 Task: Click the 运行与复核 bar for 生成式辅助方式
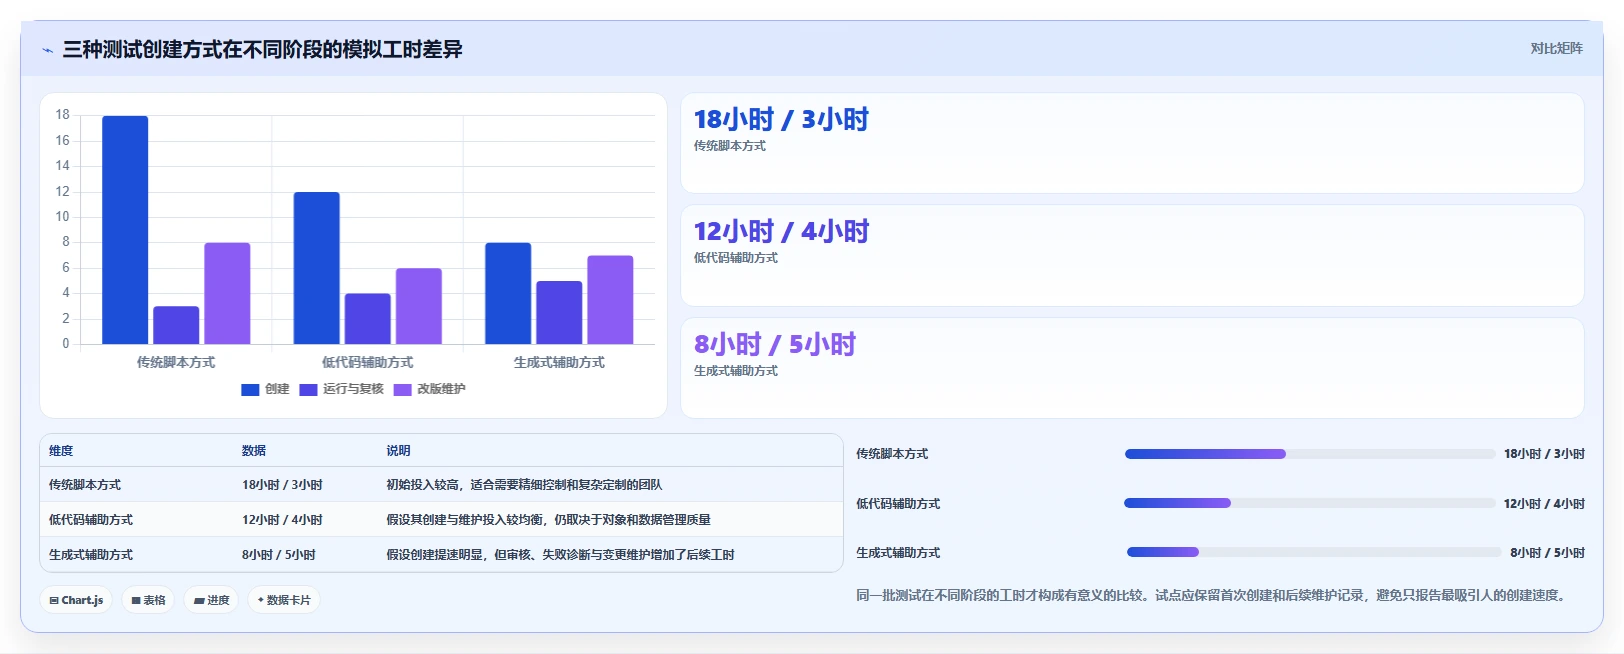[x=559, y=312]
